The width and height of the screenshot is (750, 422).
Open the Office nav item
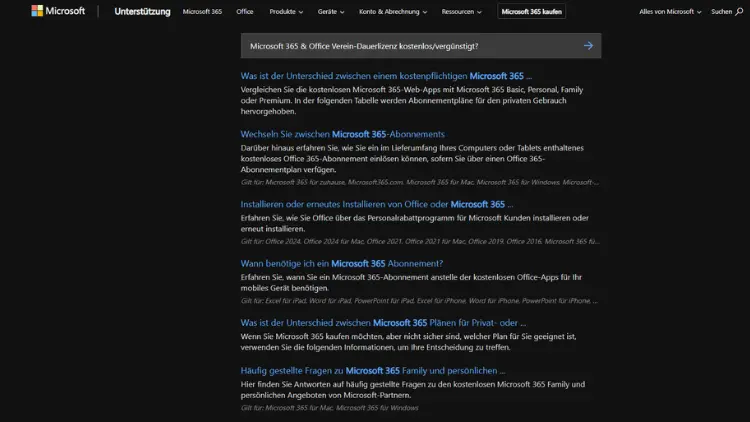click(244, 11)
